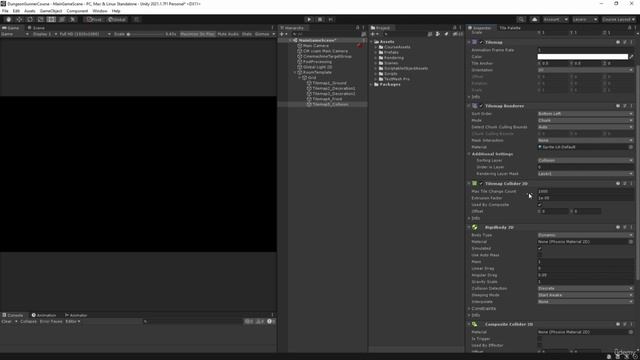Open the GameObject menu
This screenshot has height=360, width=640.
point(51,11)
